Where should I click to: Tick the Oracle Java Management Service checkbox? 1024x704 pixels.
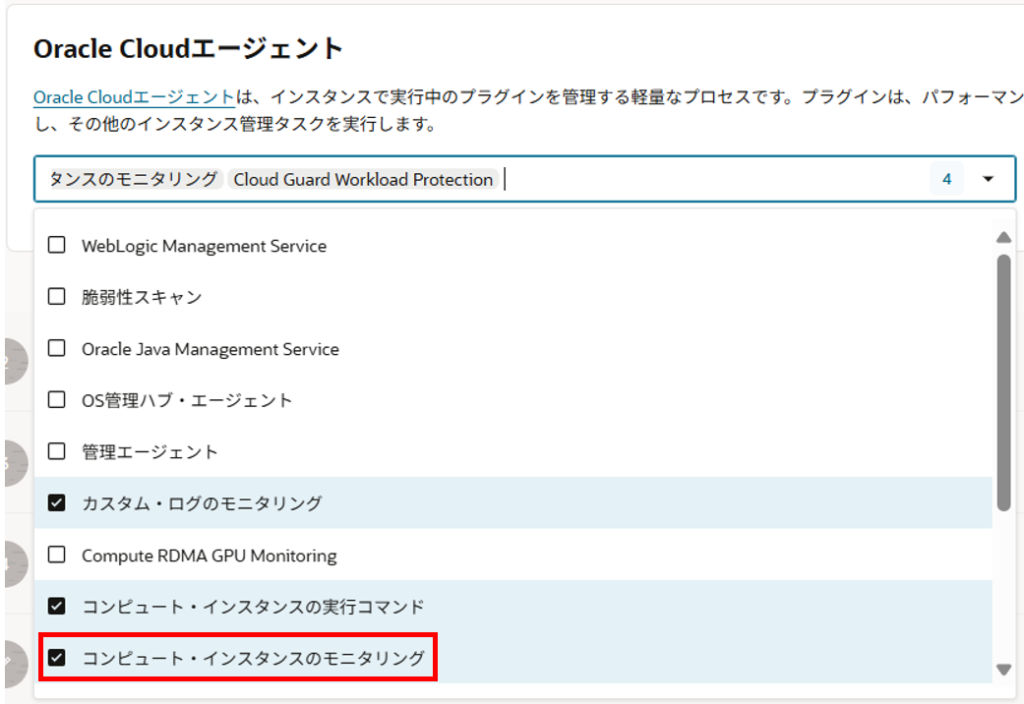[x=57, y=349]
